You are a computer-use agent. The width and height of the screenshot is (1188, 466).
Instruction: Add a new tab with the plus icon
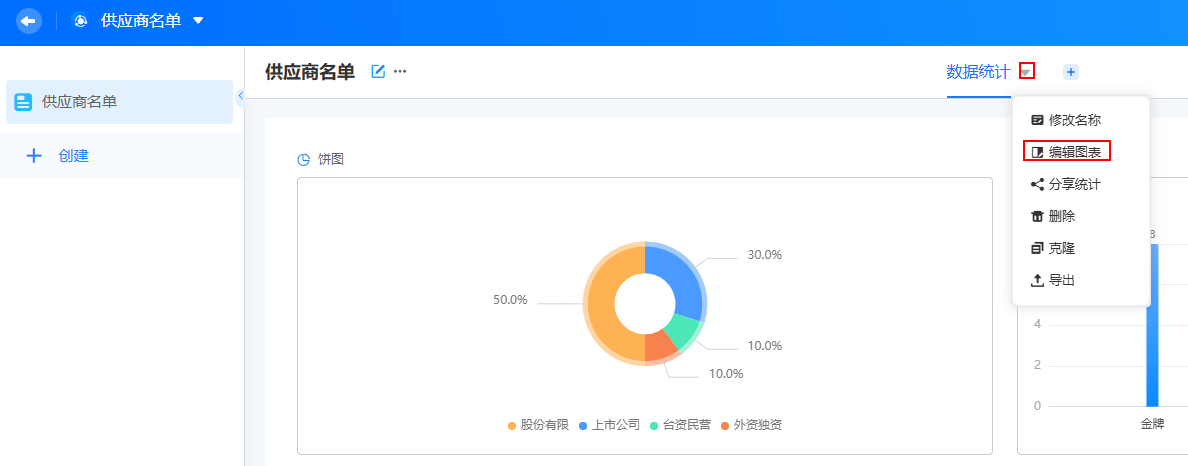(x=1071, y=72)
